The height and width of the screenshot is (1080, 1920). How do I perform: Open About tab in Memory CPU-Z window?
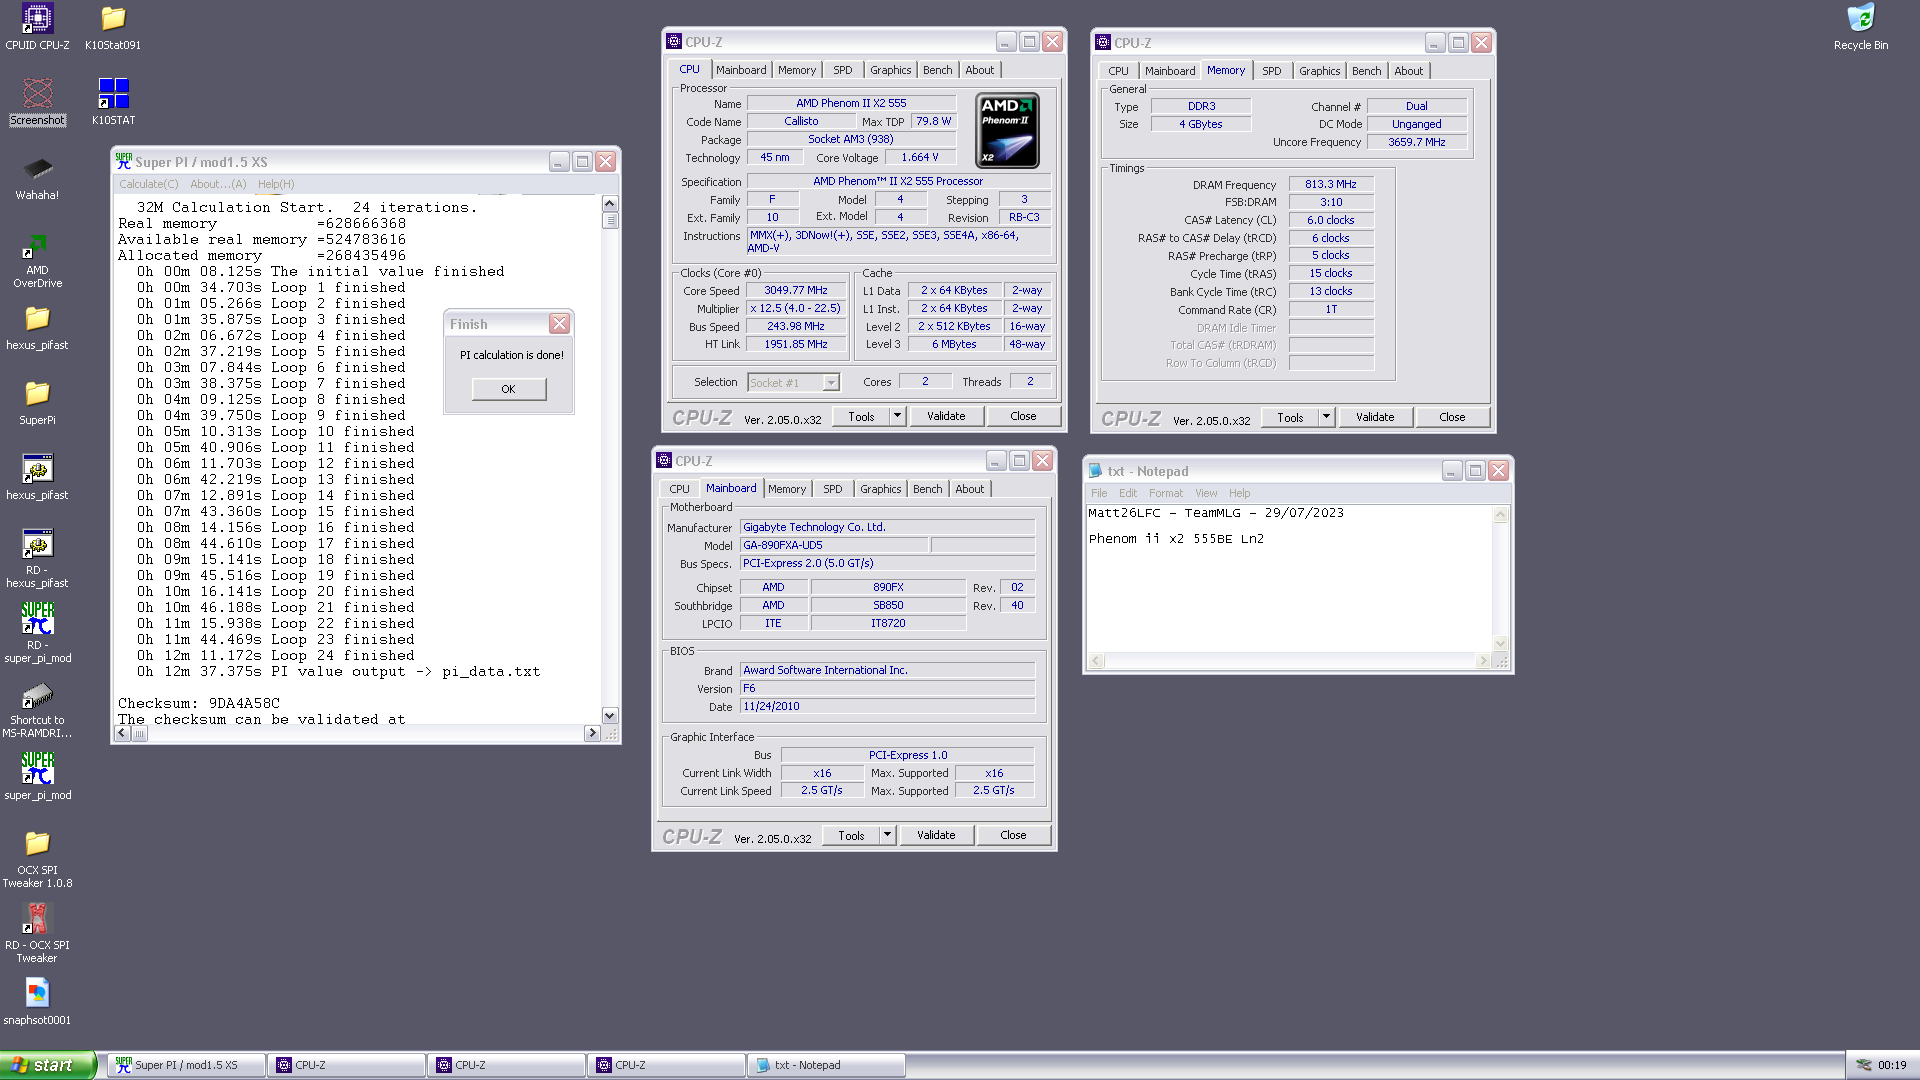1408,71
